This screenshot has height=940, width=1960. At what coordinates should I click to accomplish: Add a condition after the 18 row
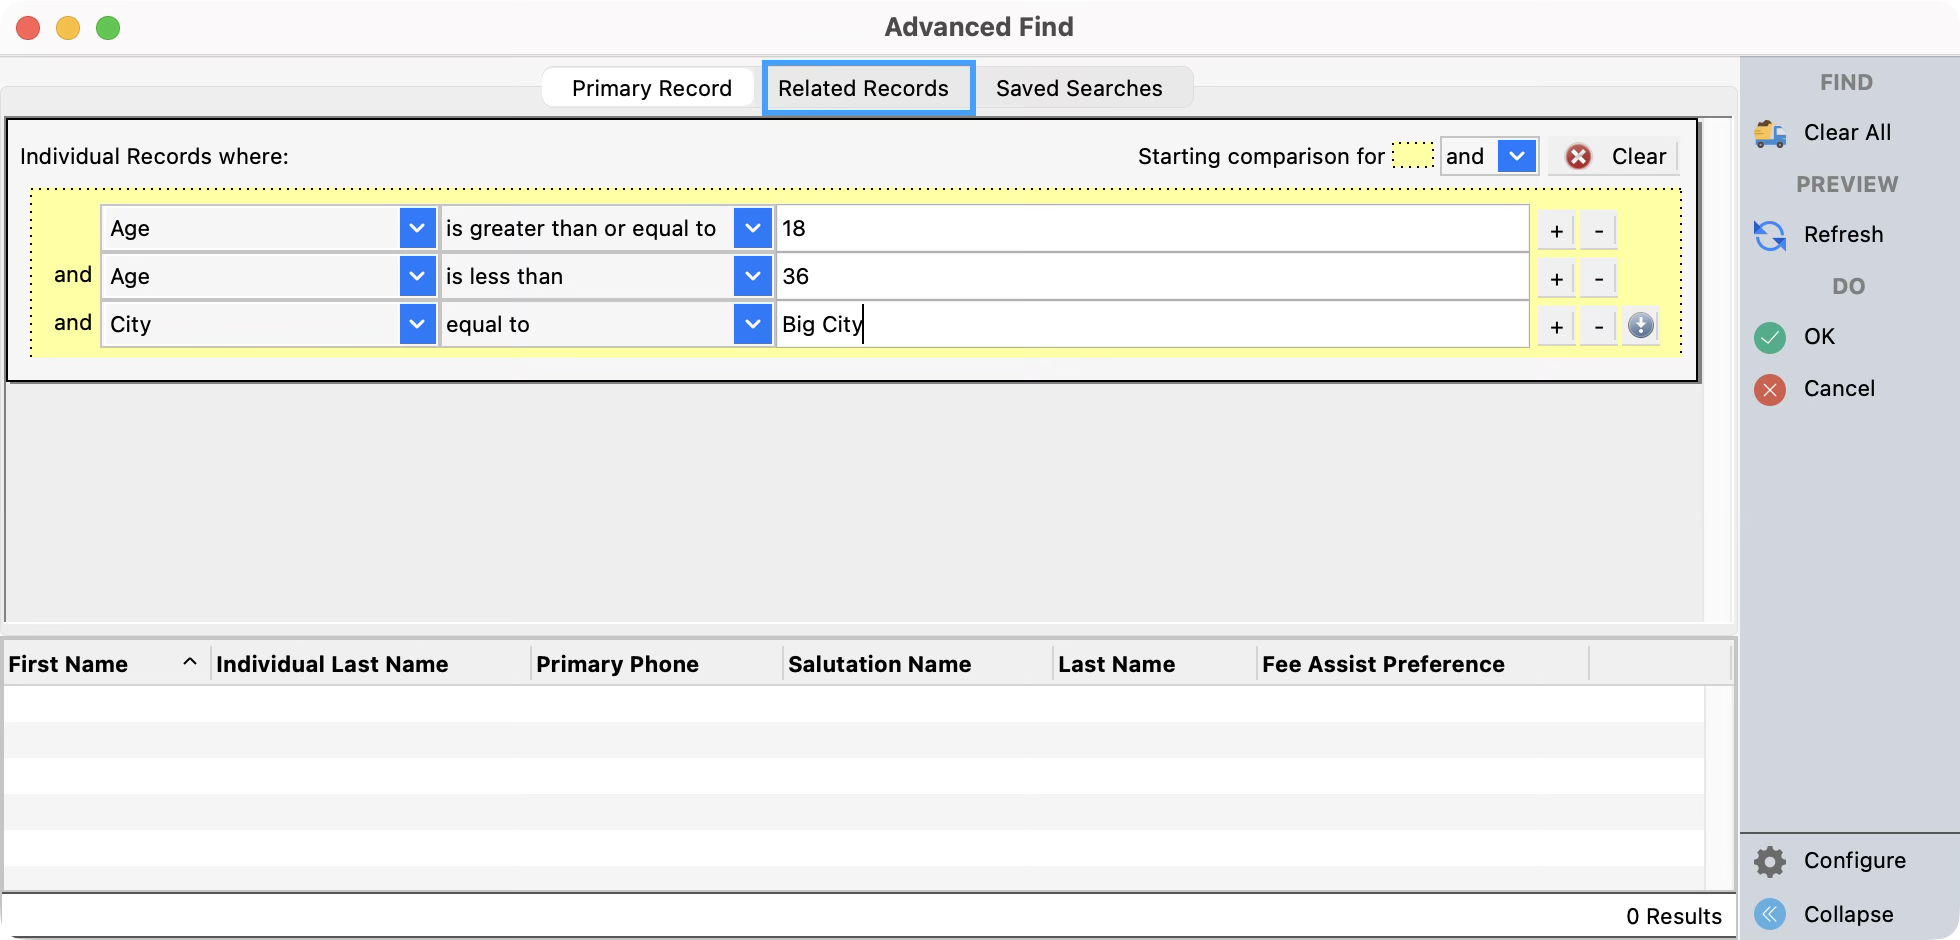(x=1556, y=231)
